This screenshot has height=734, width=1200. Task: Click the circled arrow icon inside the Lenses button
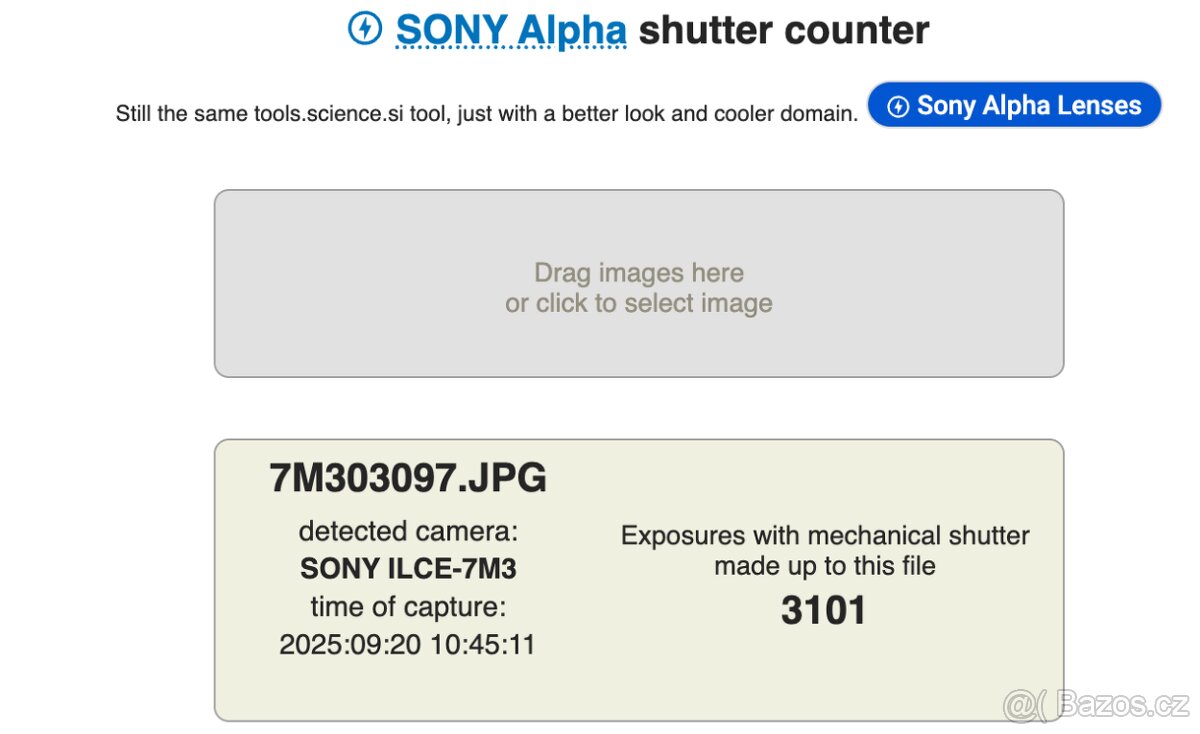pyautogui.click(x=899, y=105)
